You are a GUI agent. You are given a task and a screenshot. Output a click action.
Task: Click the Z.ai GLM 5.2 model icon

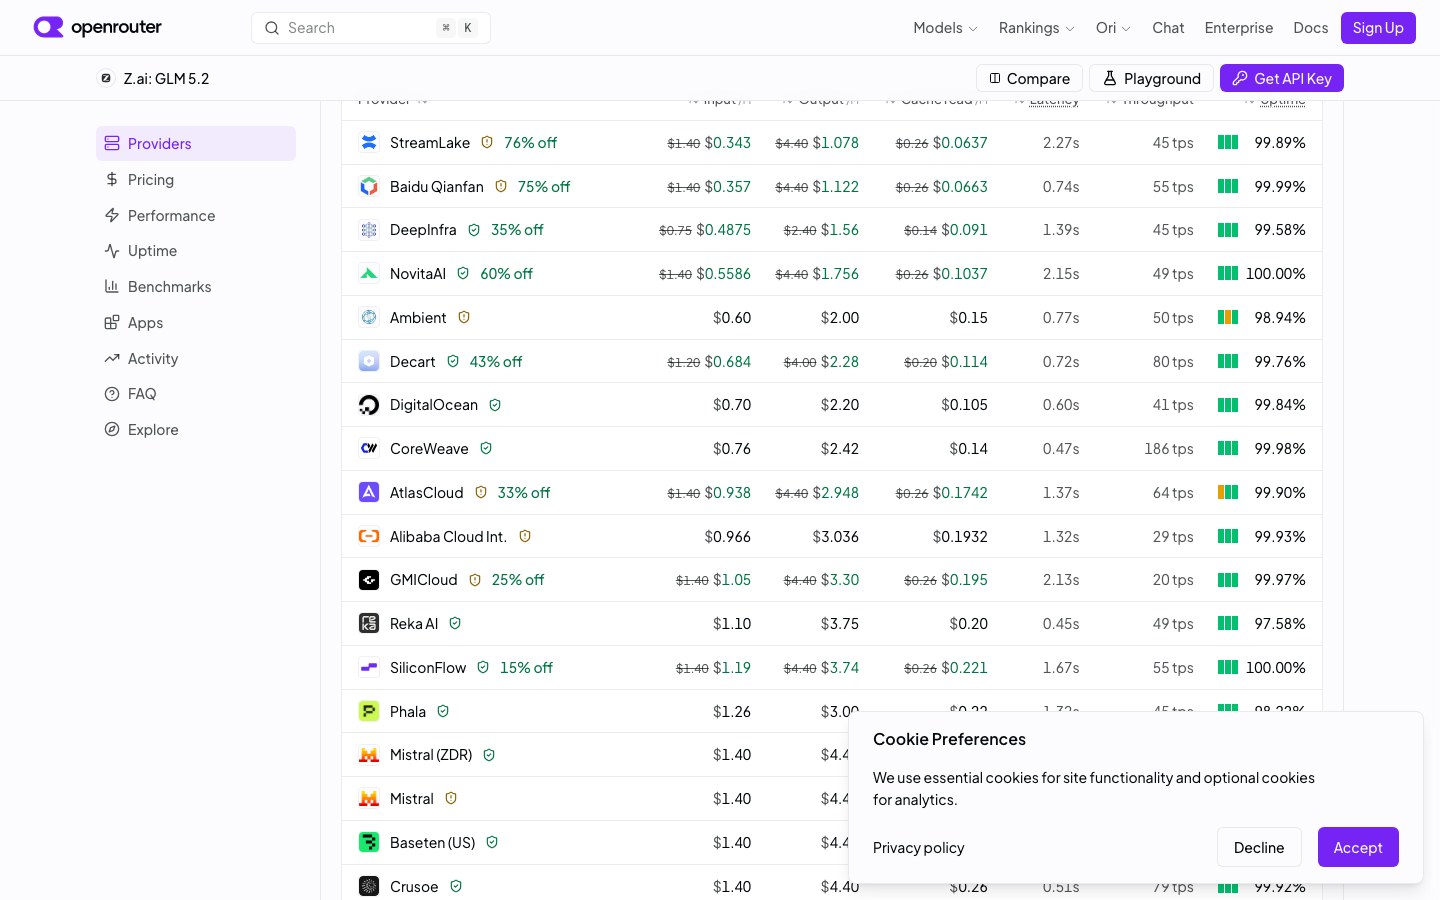coord(106,78)
